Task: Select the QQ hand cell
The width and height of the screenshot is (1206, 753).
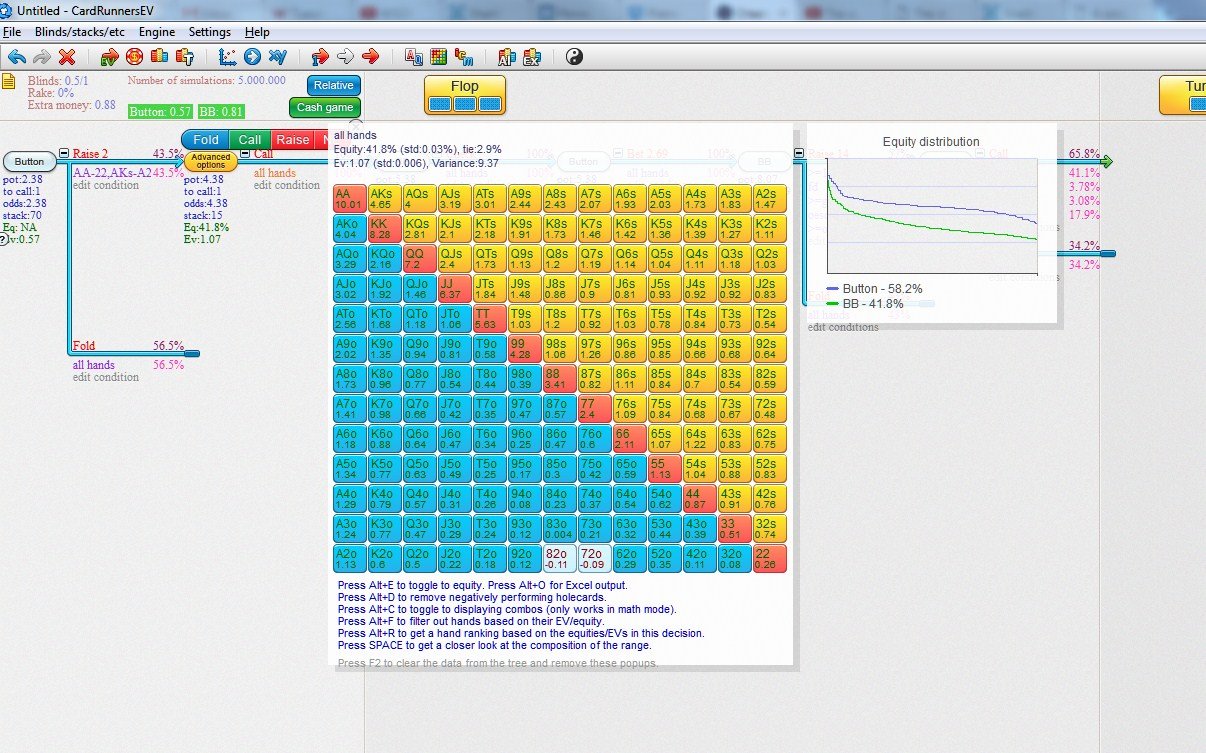Action: tap(419, 258)
